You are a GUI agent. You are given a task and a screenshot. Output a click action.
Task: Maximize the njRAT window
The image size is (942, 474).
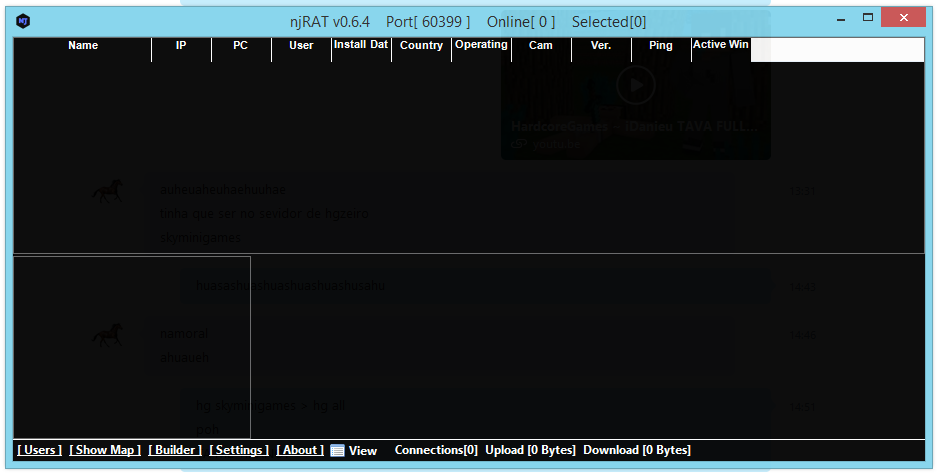[868, 18]
